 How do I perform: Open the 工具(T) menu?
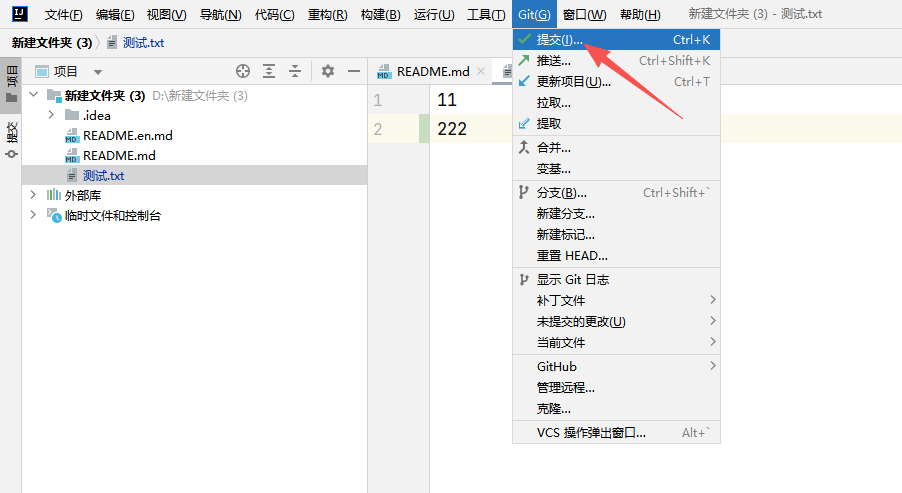486,14
